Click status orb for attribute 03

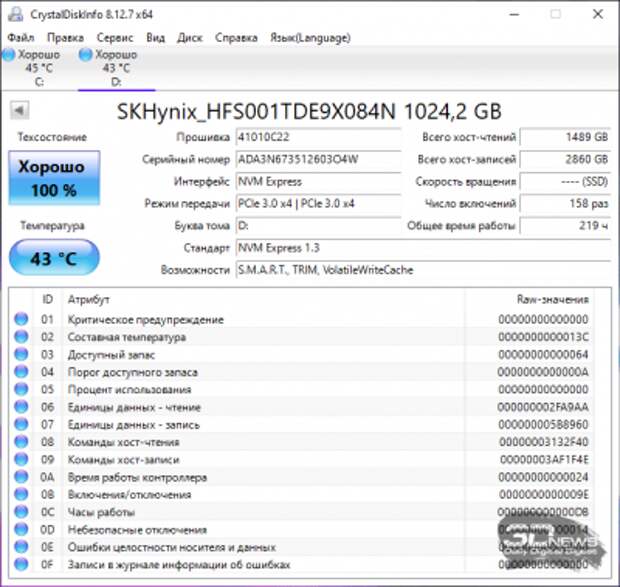(x=21, y=354)
